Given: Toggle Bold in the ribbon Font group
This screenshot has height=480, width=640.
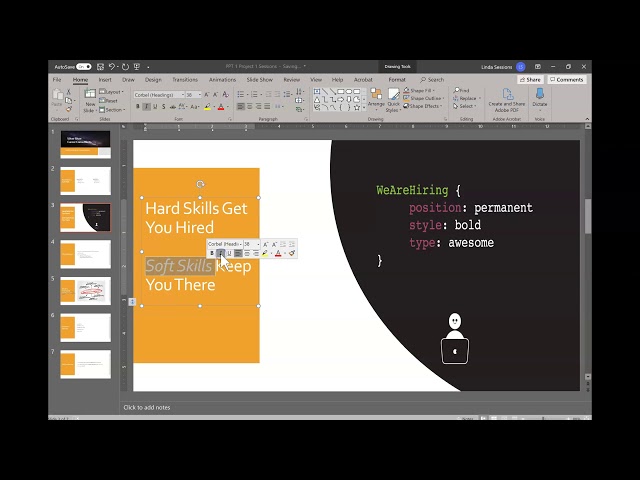Looking at the screenshot, I should [138, 107].
